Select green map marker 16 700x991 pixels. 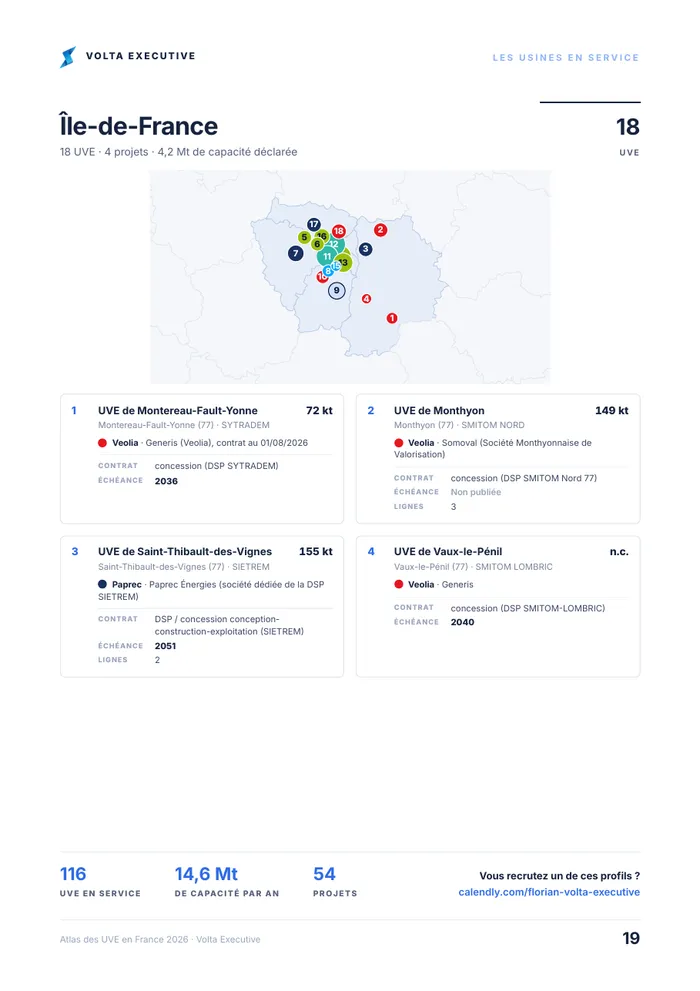point(322,236)
